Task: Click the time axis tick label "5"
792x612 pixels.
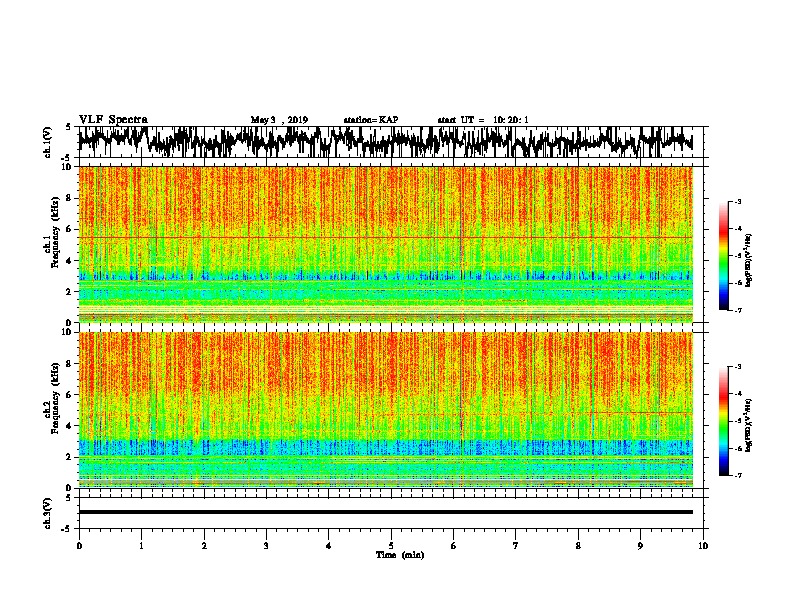Action: pyautogui.click(x=391, y=546)
